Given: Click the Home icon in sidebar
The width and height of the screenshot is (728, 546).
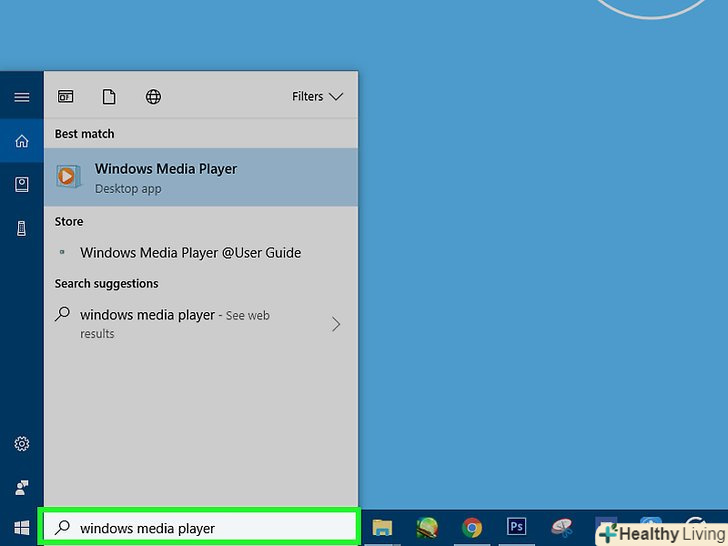Looking at the screenshot, I should coord(21,141).
